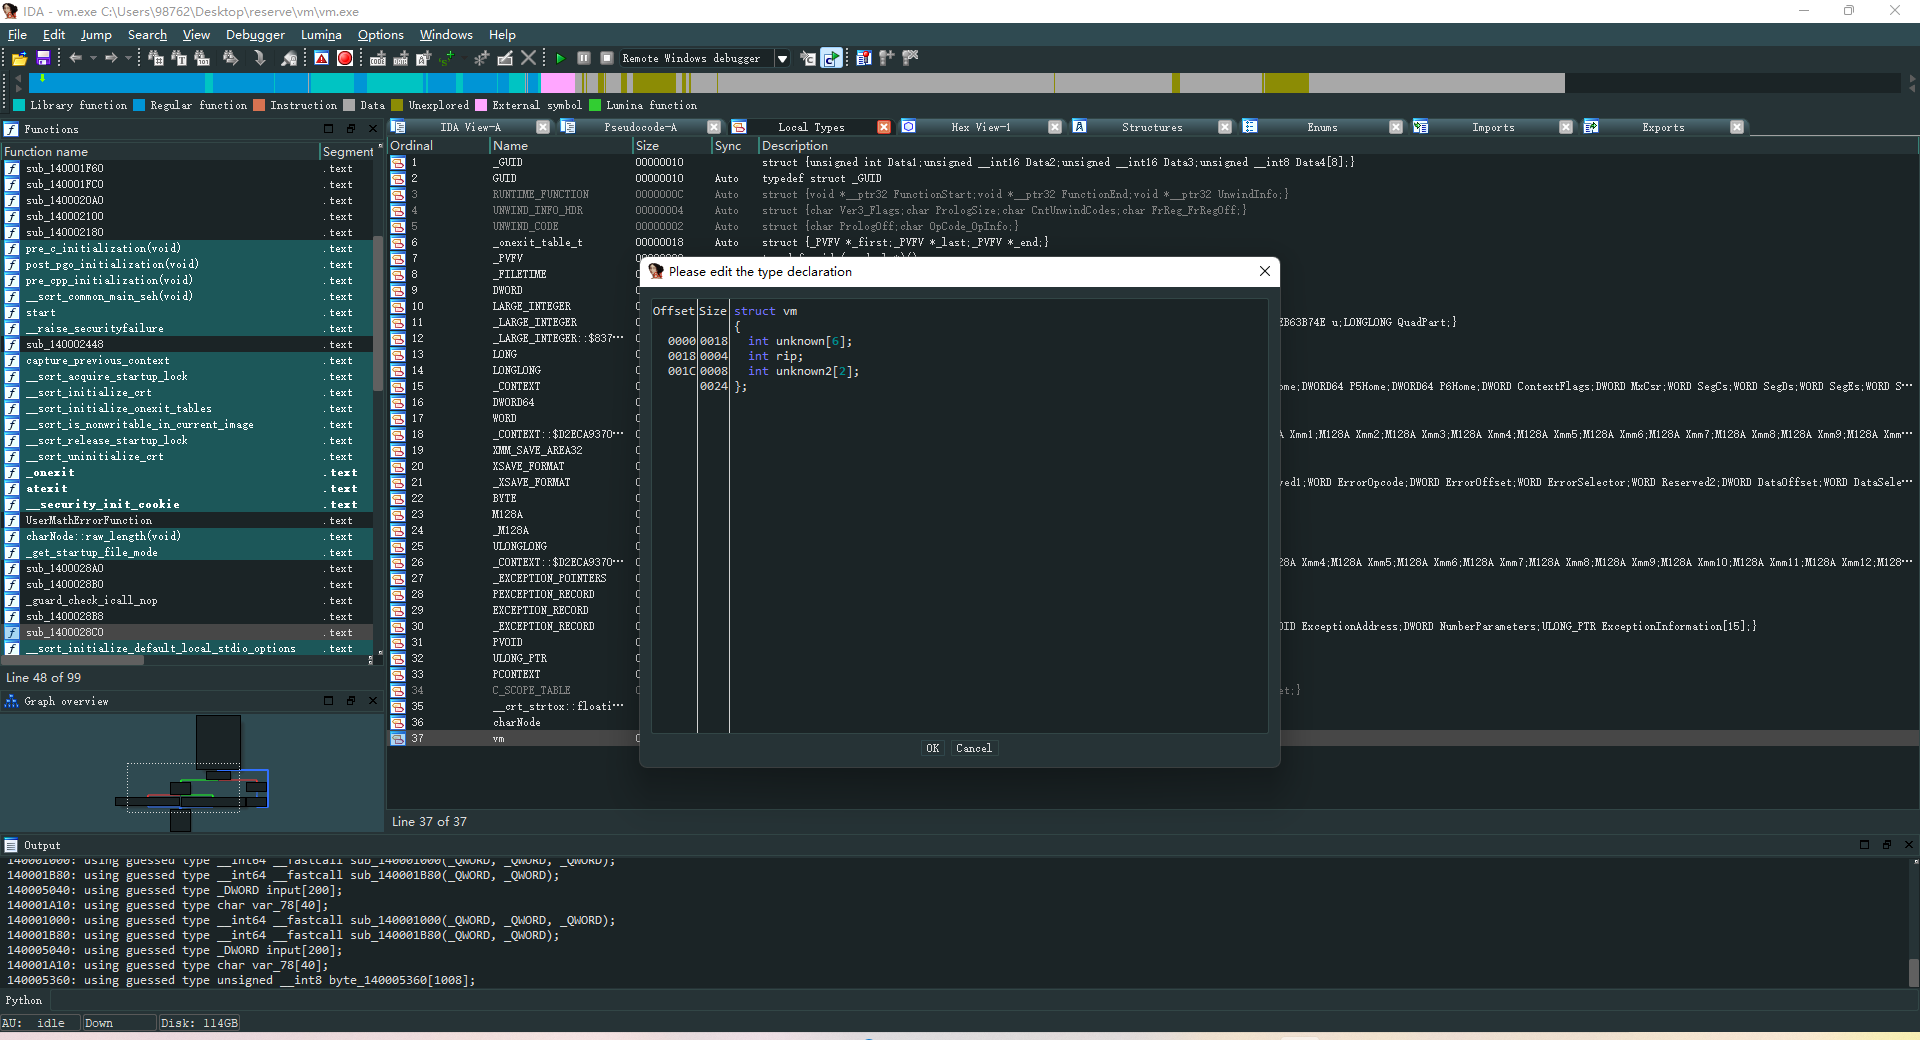Image resolution: width=1920 pixels, height=1040 pixels.
Task: Open the Debugger menu
Action: tap(255, 35)
